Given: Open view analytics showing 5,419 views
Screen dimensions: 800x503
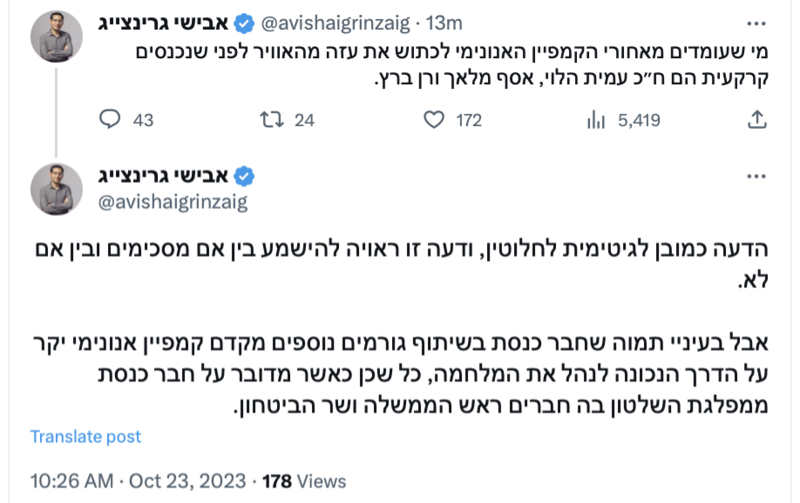Looking at the screenshot, I should [596, 120].
